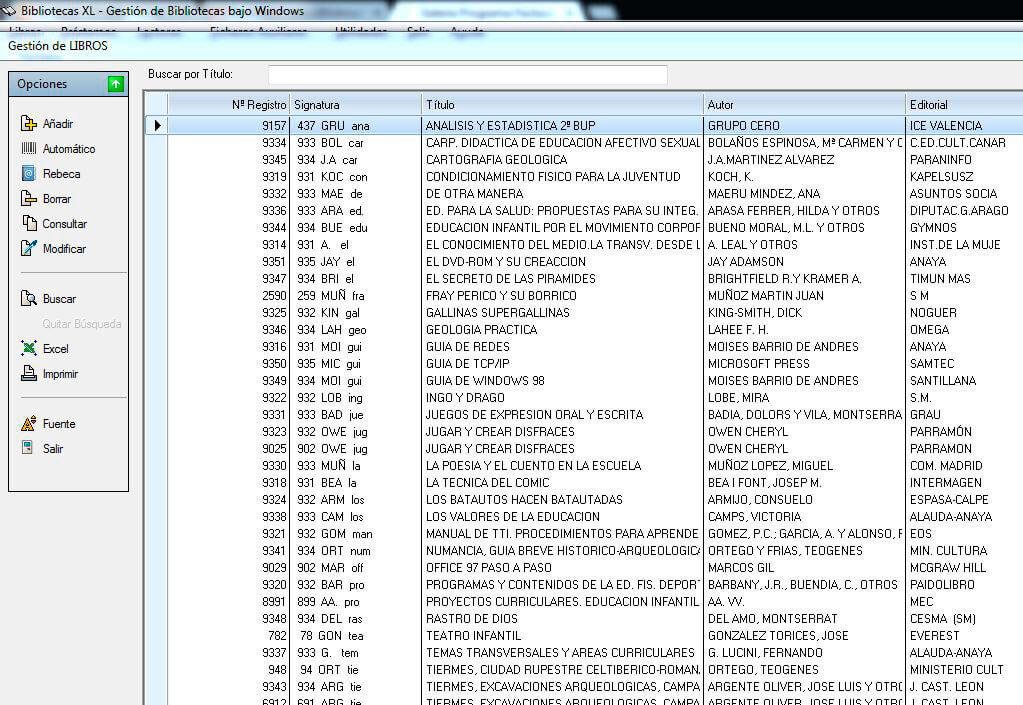Viewport: 1023px width, 705px height.
Task: Focus the Buscar por Título search field
Action: (467, 75)
